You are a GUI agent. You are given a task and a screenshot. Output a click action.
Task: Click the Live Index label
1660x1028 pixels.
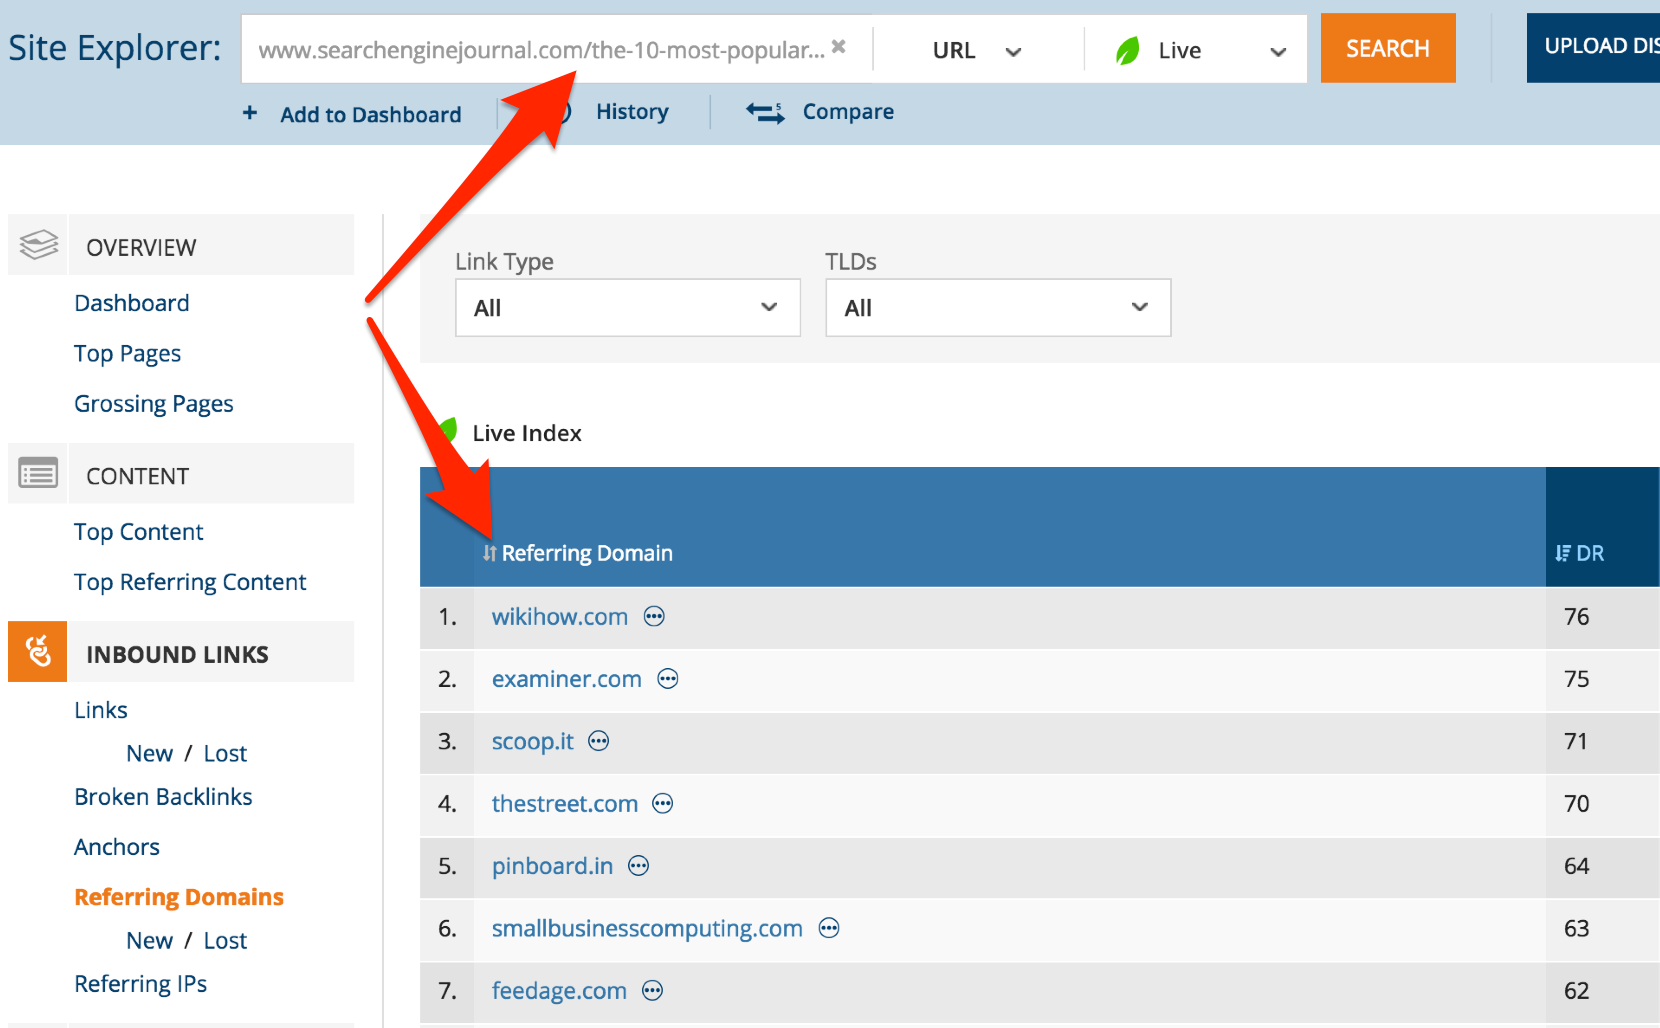(x=527, y=433)
